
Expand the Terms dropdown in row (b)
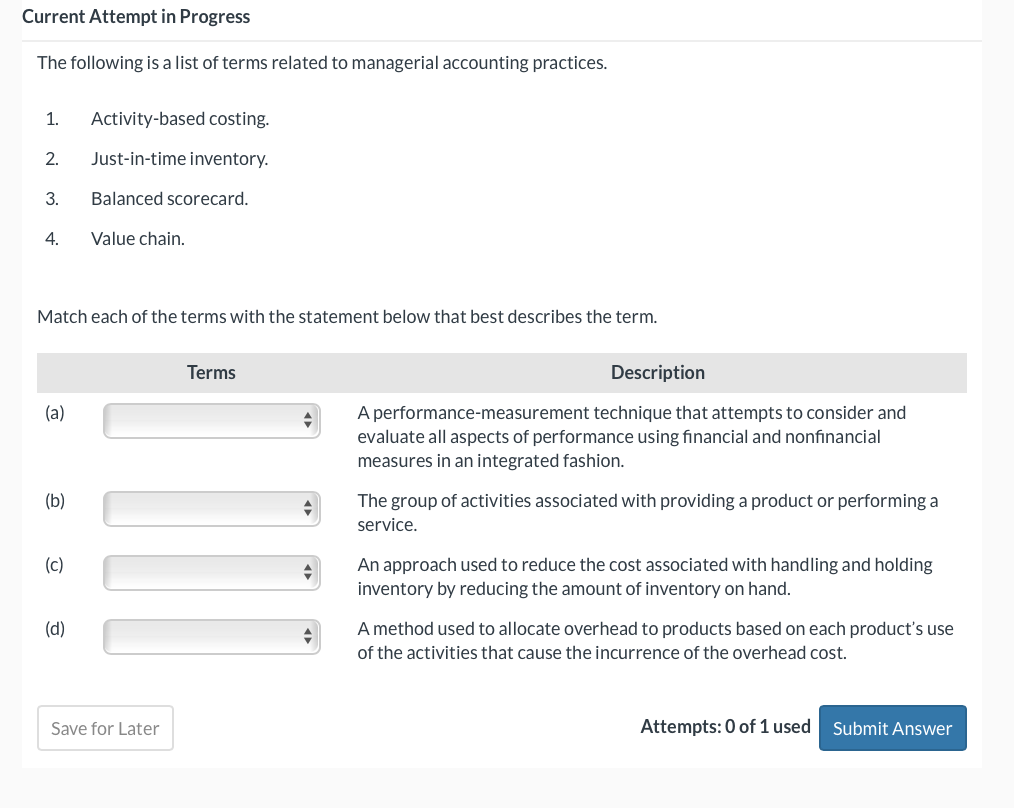point(211,509)
